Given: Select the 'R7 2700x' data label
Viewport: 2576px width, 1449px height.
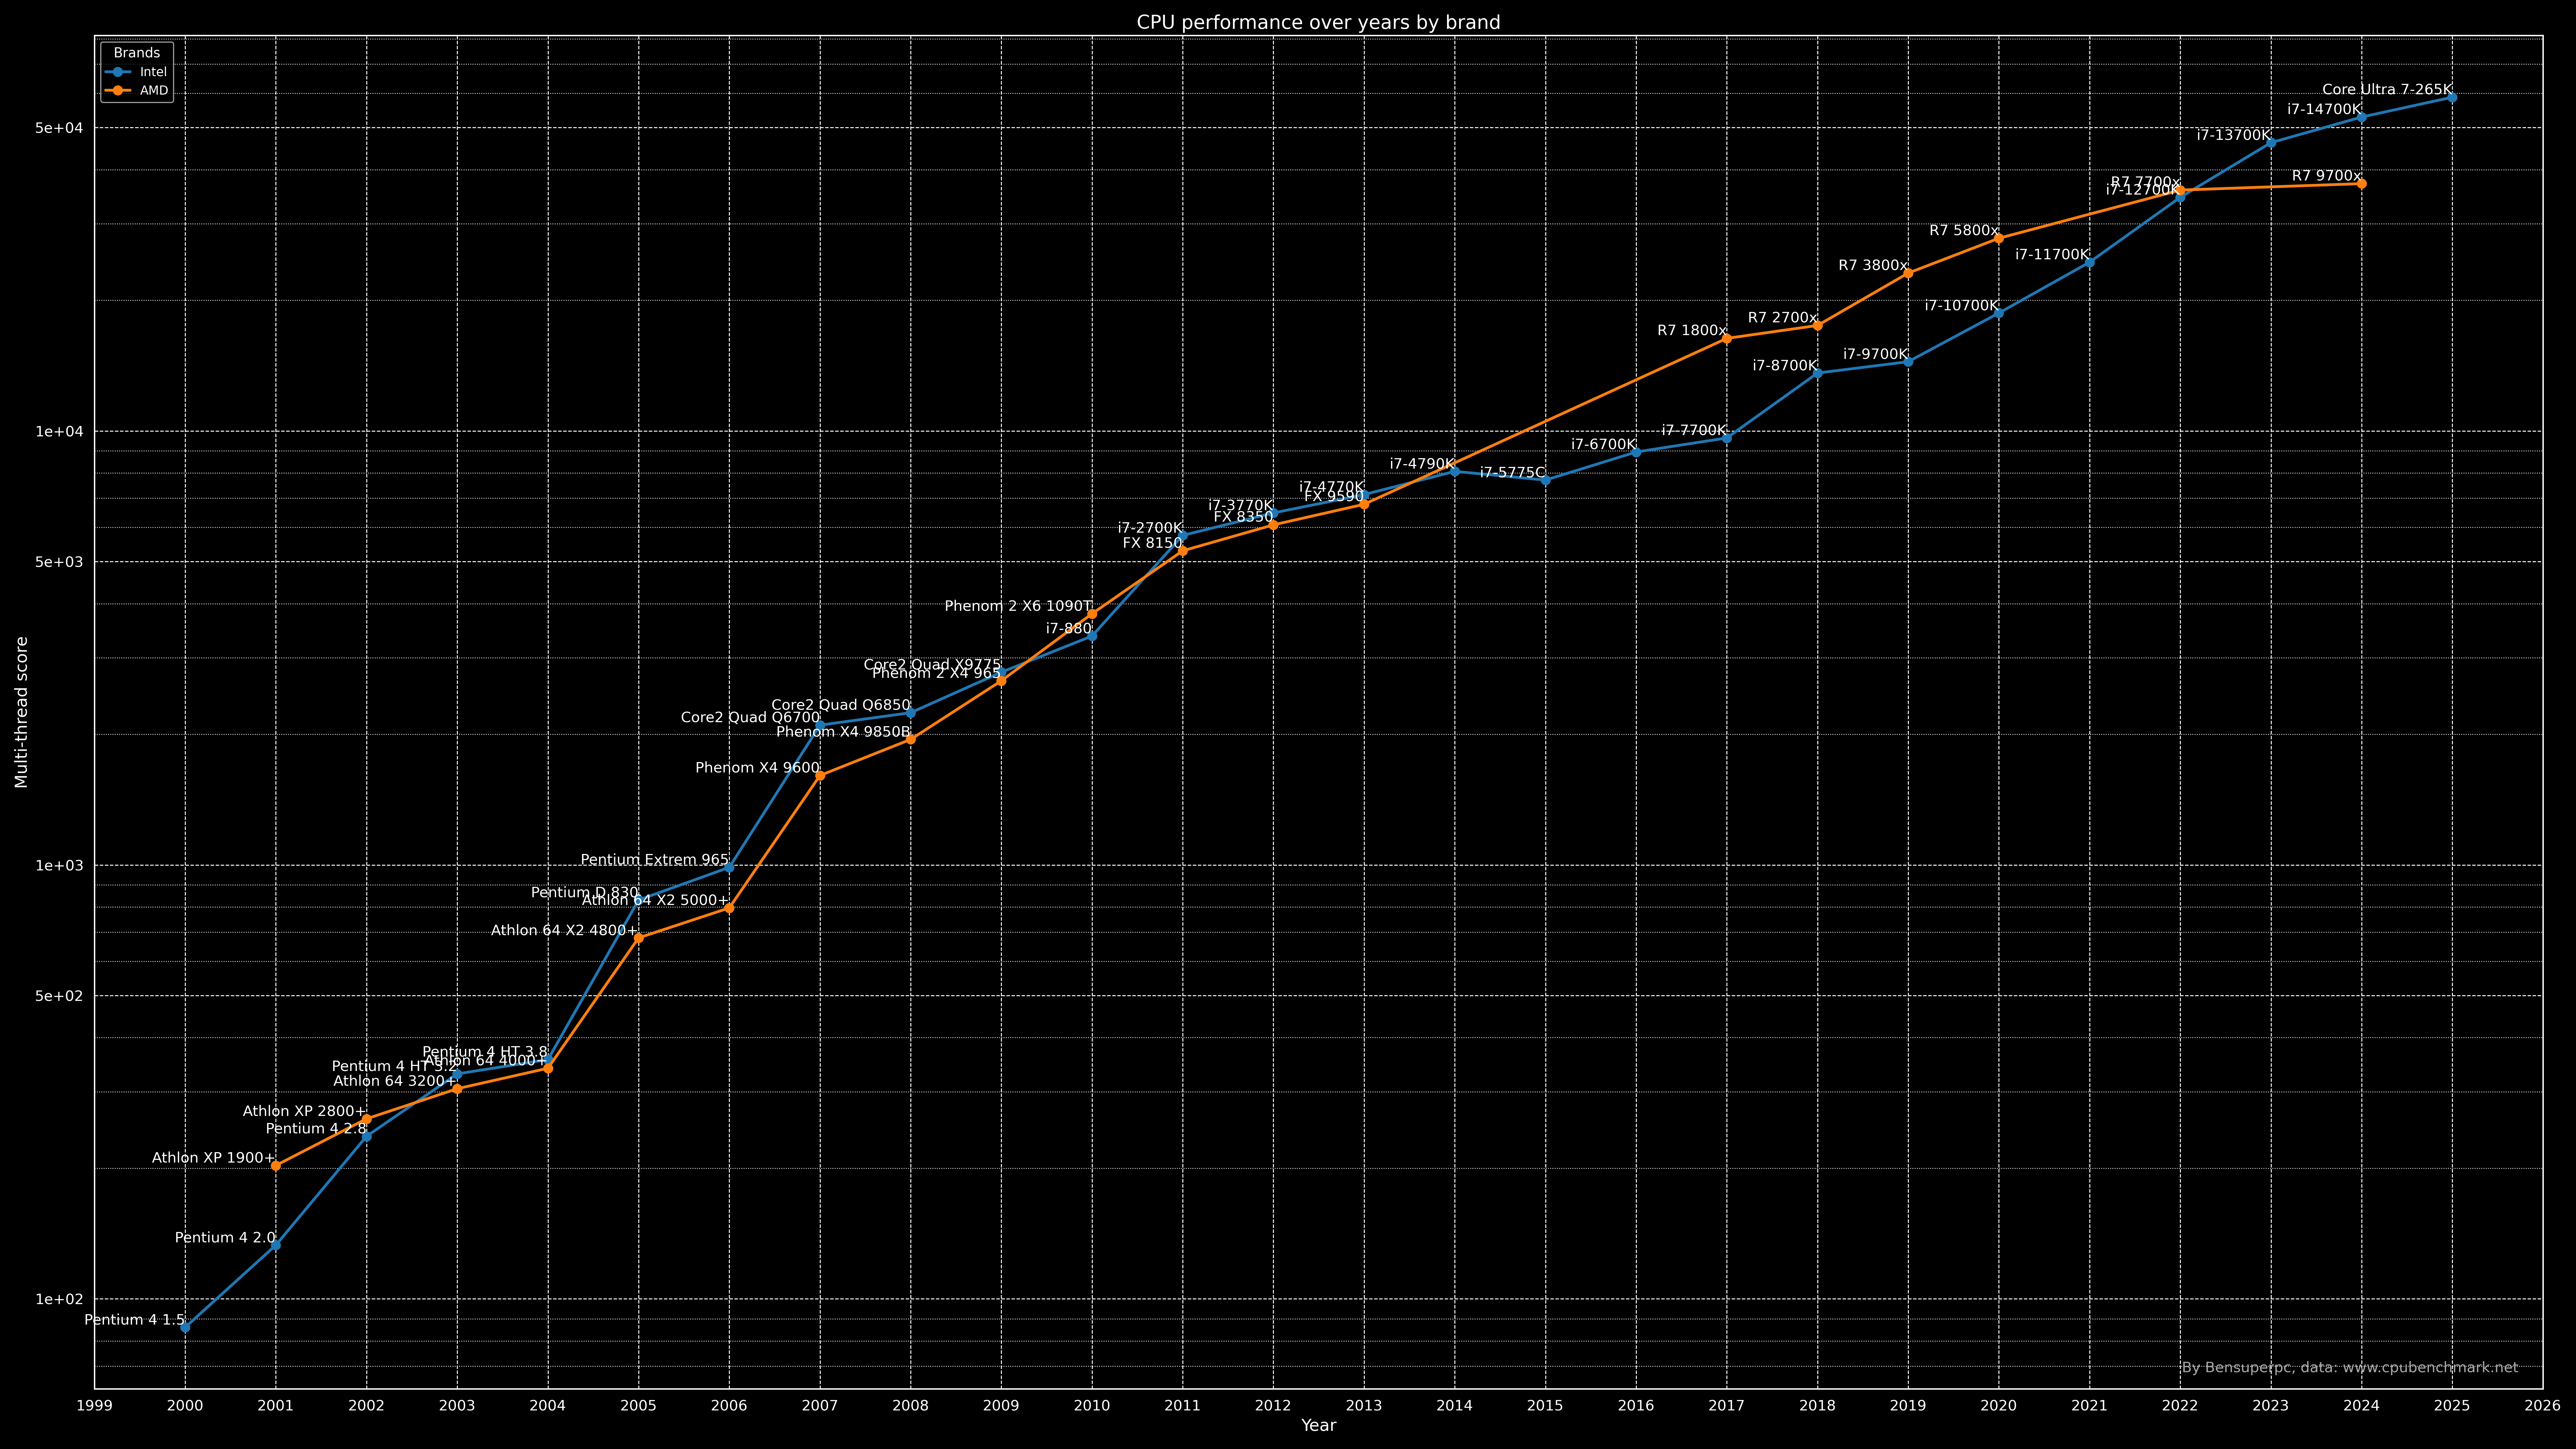Looking at the screenshot, I should click(x=1783, y=318).
